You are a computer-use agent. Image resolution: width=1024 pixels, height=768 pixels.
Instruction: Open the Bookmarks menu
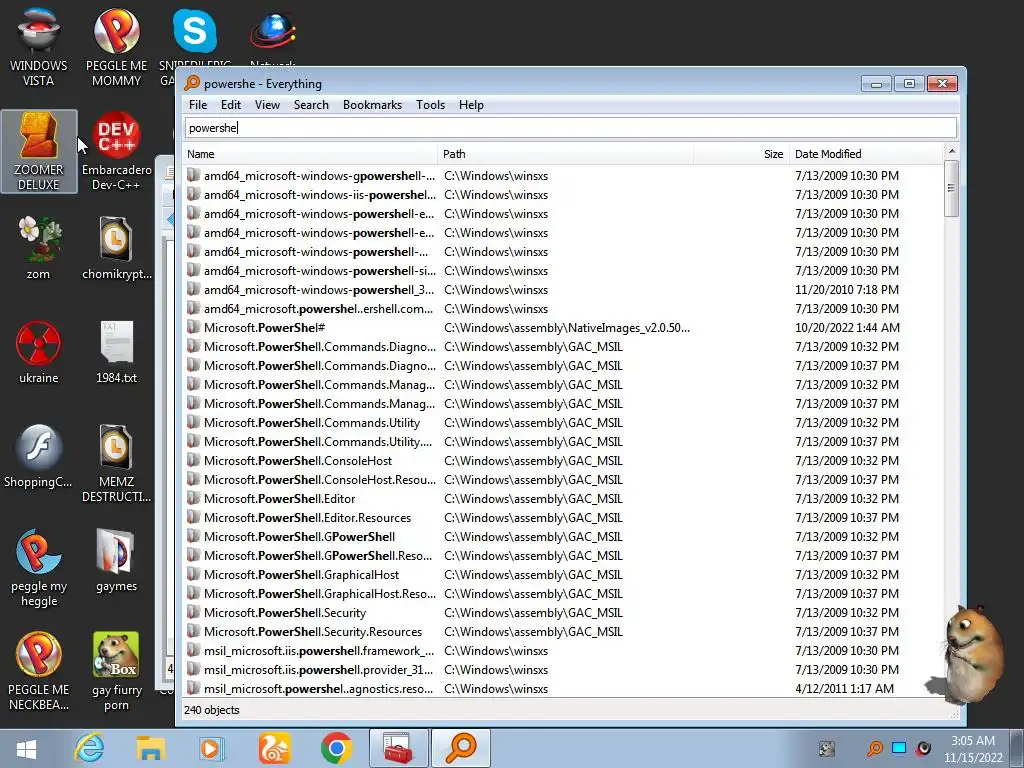[x=372, y=105]
